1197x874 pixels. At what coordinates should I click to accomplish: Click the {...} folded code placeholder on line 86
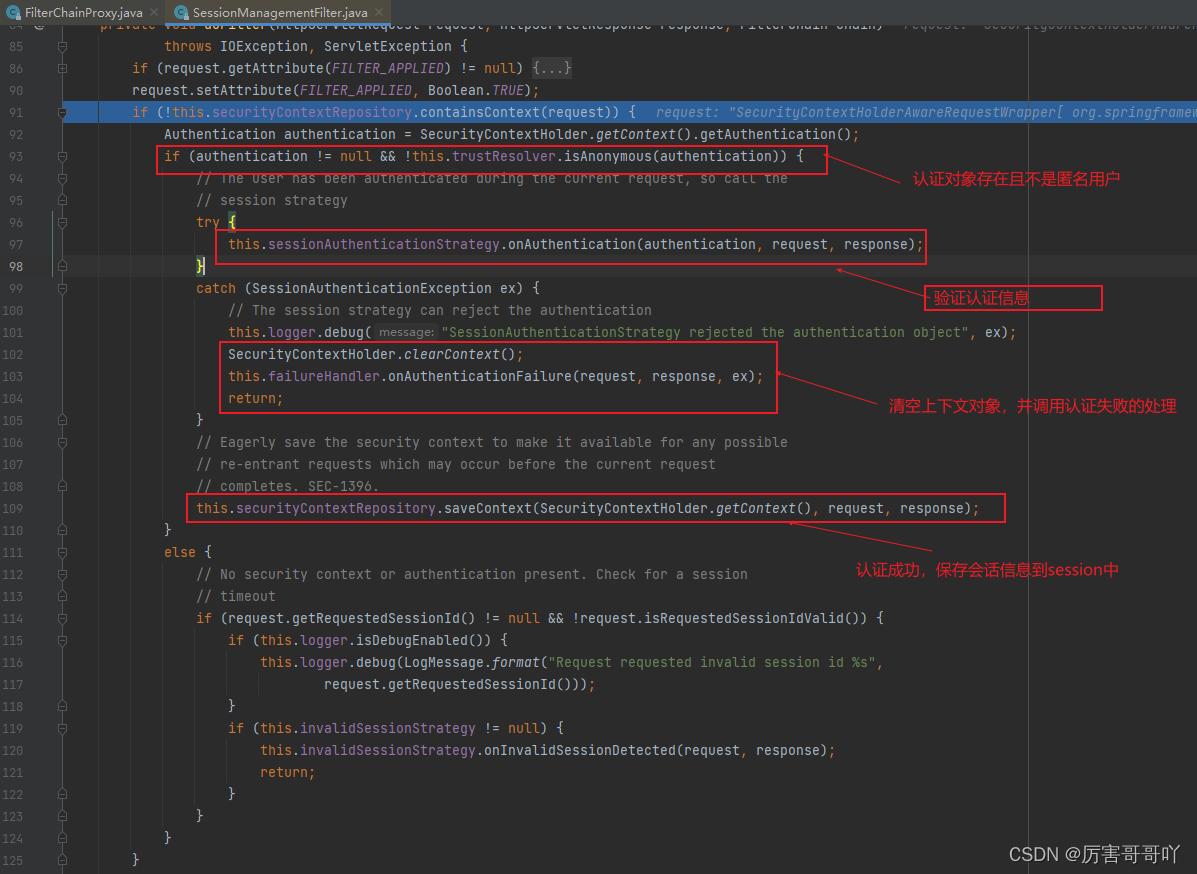coord(551,68)
